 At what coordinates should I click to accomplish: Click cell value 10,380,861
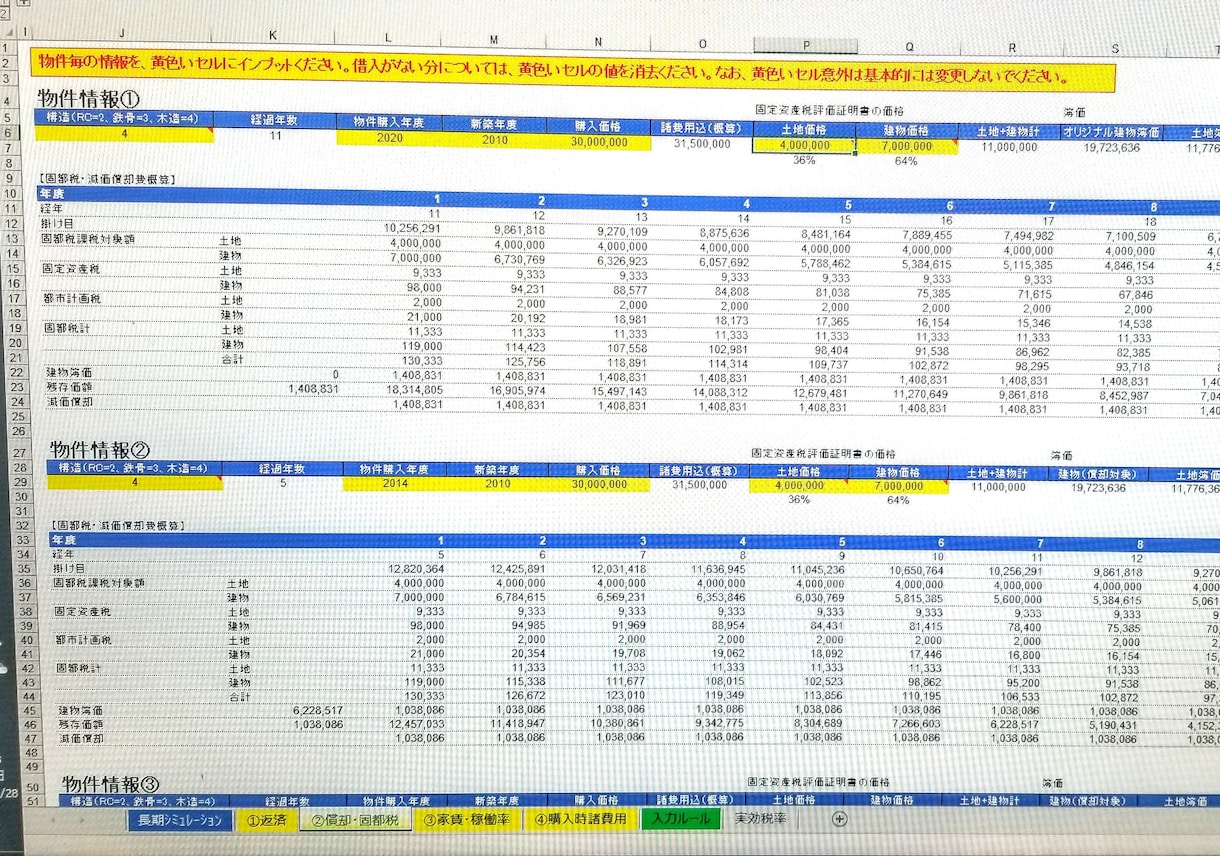click(619, 722)
